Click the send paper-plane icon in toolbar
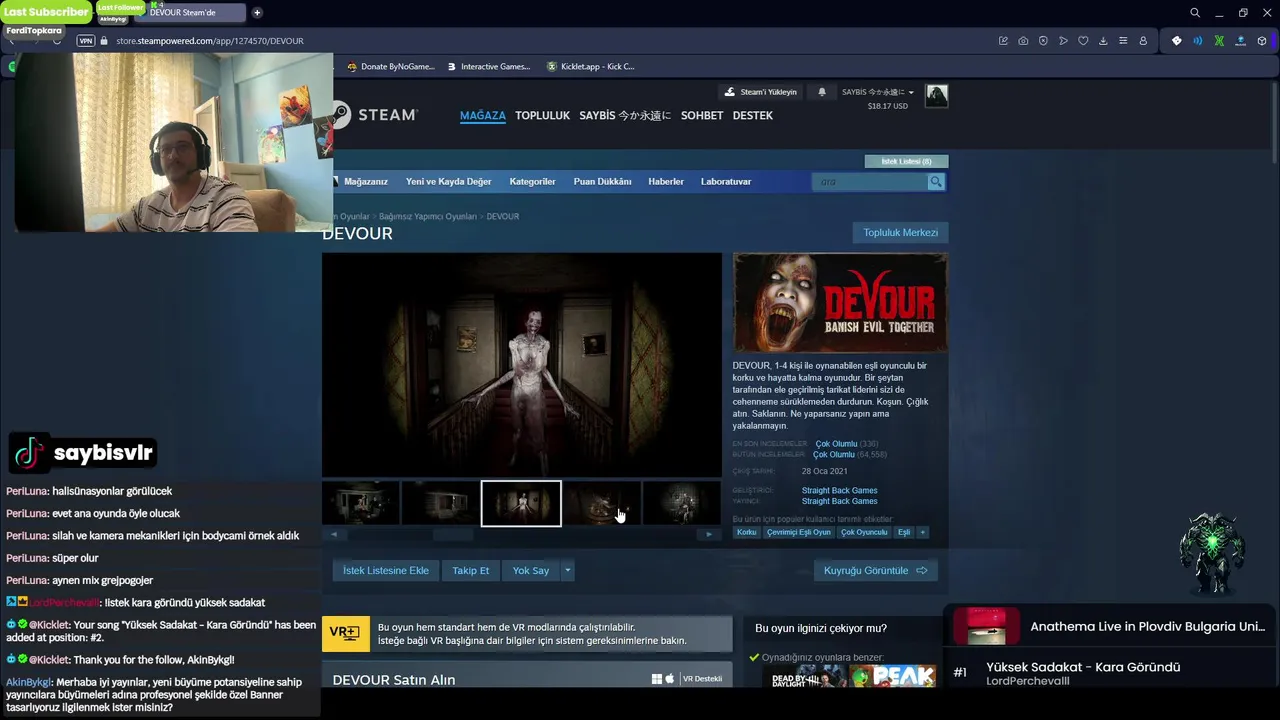 point(1063,41)
